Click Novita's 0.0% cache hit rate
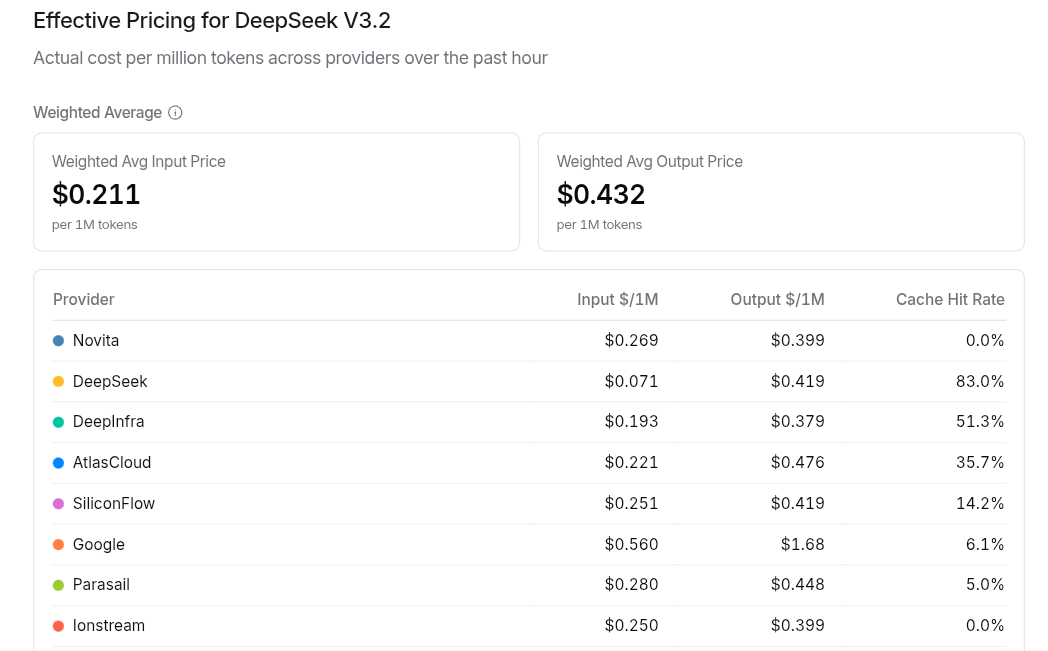1048x651 pixels. [985, 341]
